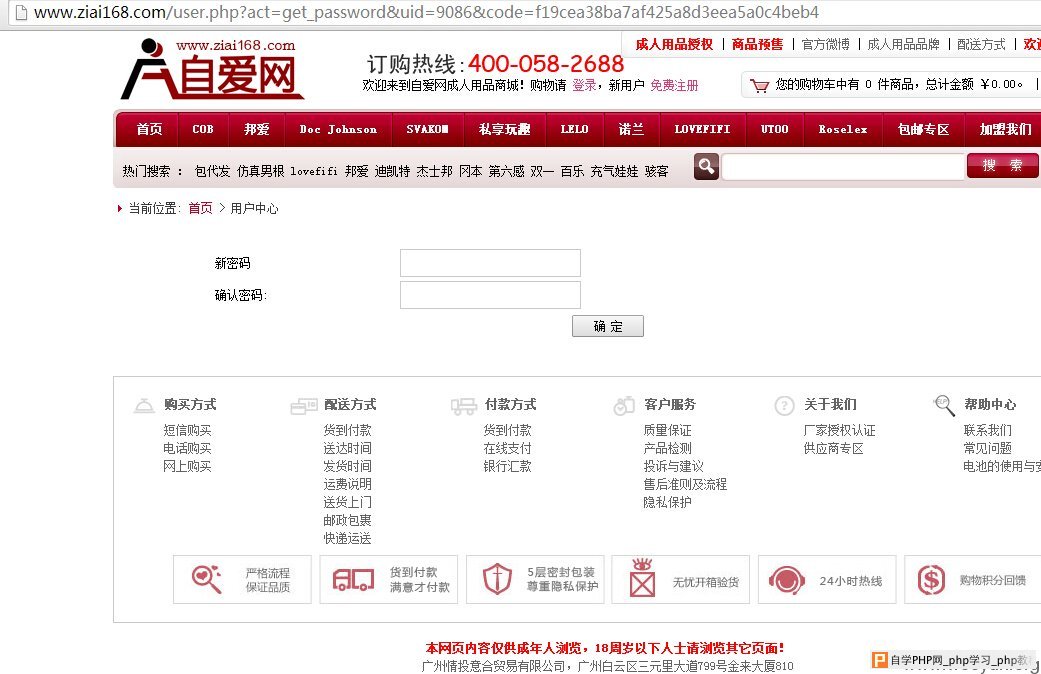The image size is (1041, 674).
Task: Open the UTOO brand tab
Action: coord(775,129)
